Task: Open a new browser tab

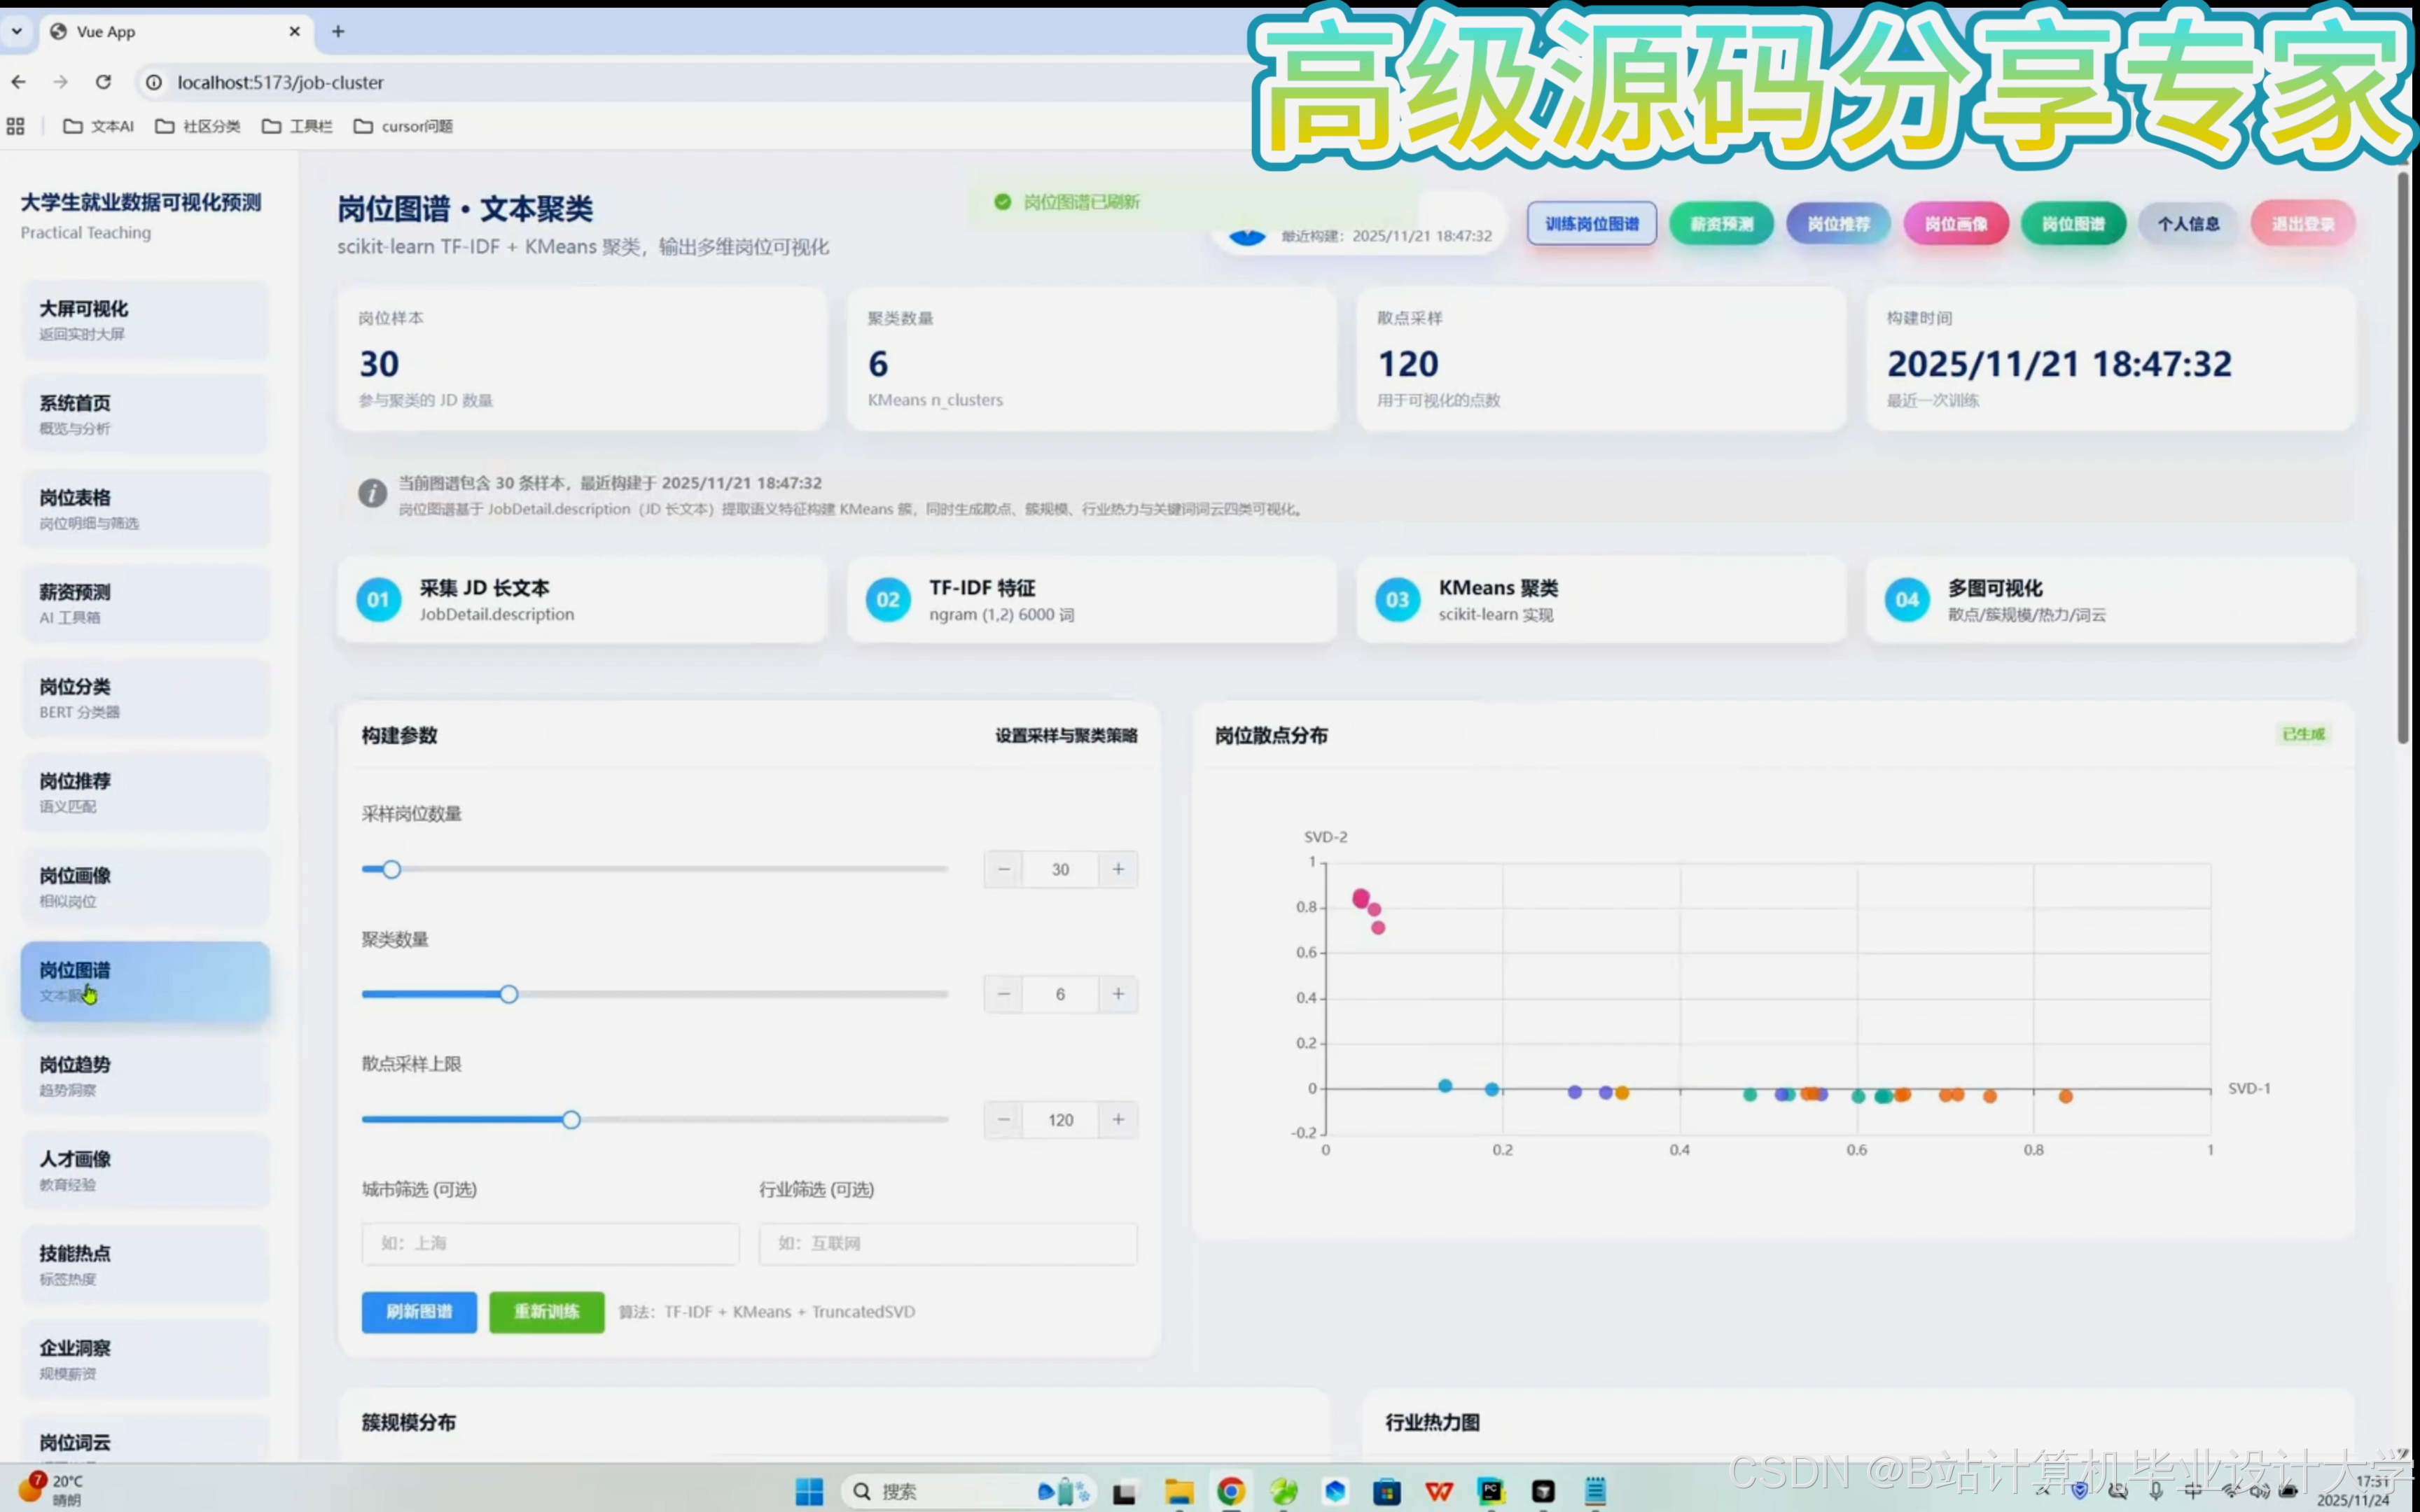Action: [x=338, y=31]
